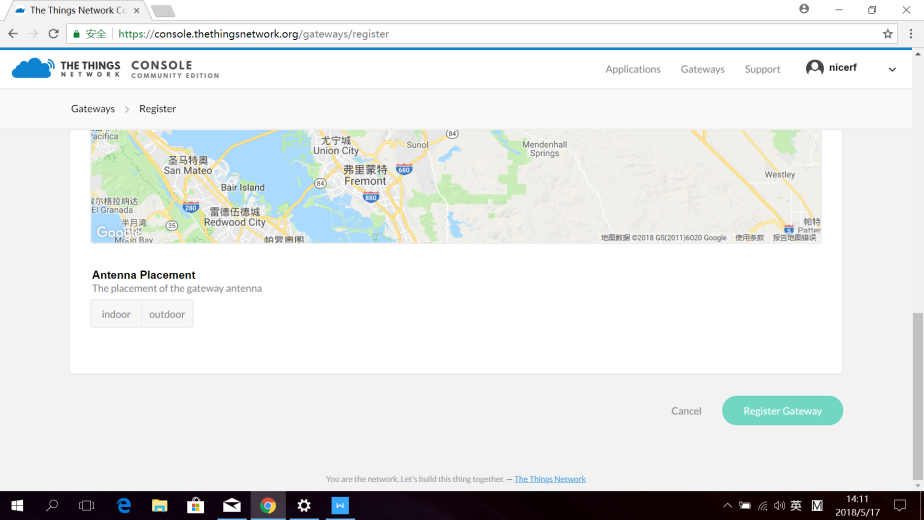The width and height of the screenshot is (924, 520).
Task: Open File Explorer from taskbar
Action: point(160,506)
